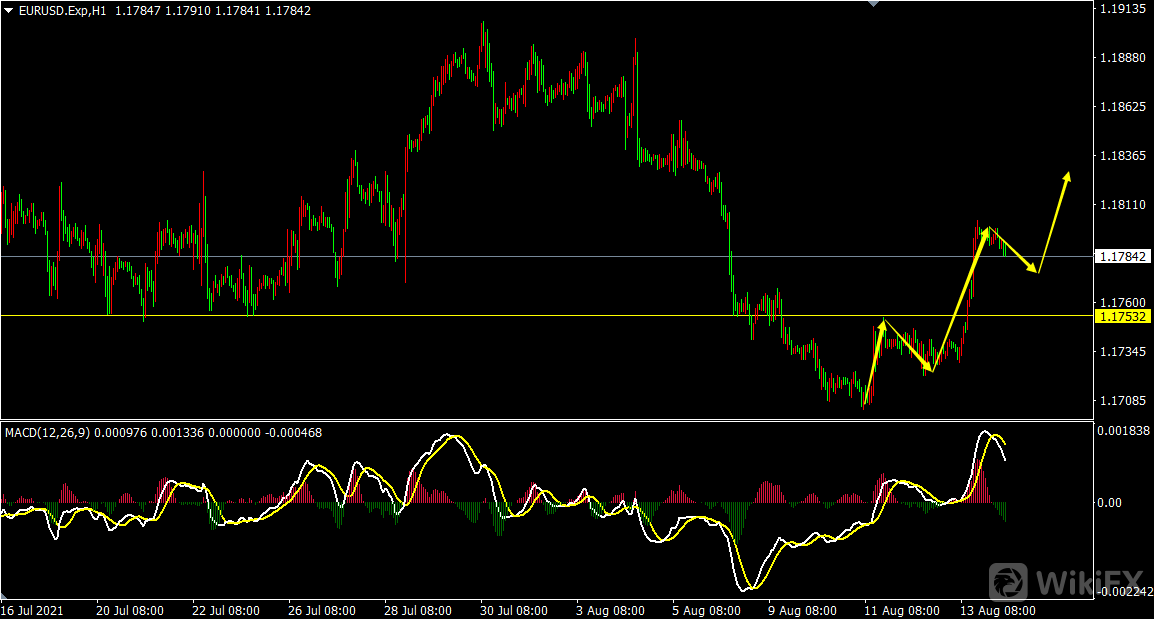1154x619 pixels.
Task: Click the 0.001838 MACD scale value
Action: point(1123,431)
